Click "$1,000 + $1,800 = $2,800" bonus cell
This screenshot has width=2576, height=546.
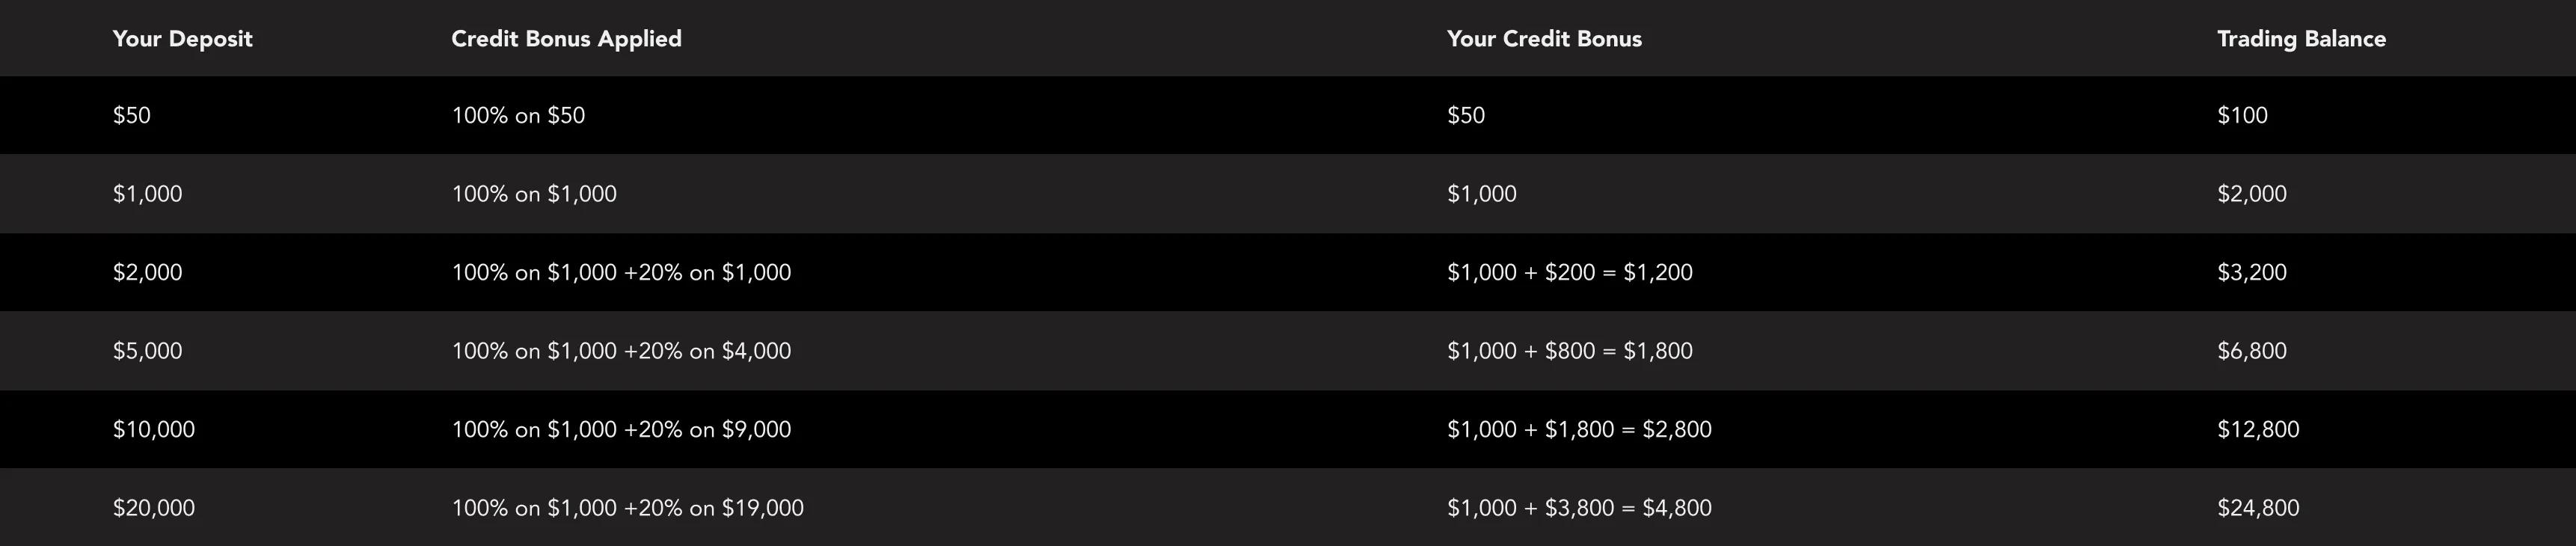[x=1579, y=429]
